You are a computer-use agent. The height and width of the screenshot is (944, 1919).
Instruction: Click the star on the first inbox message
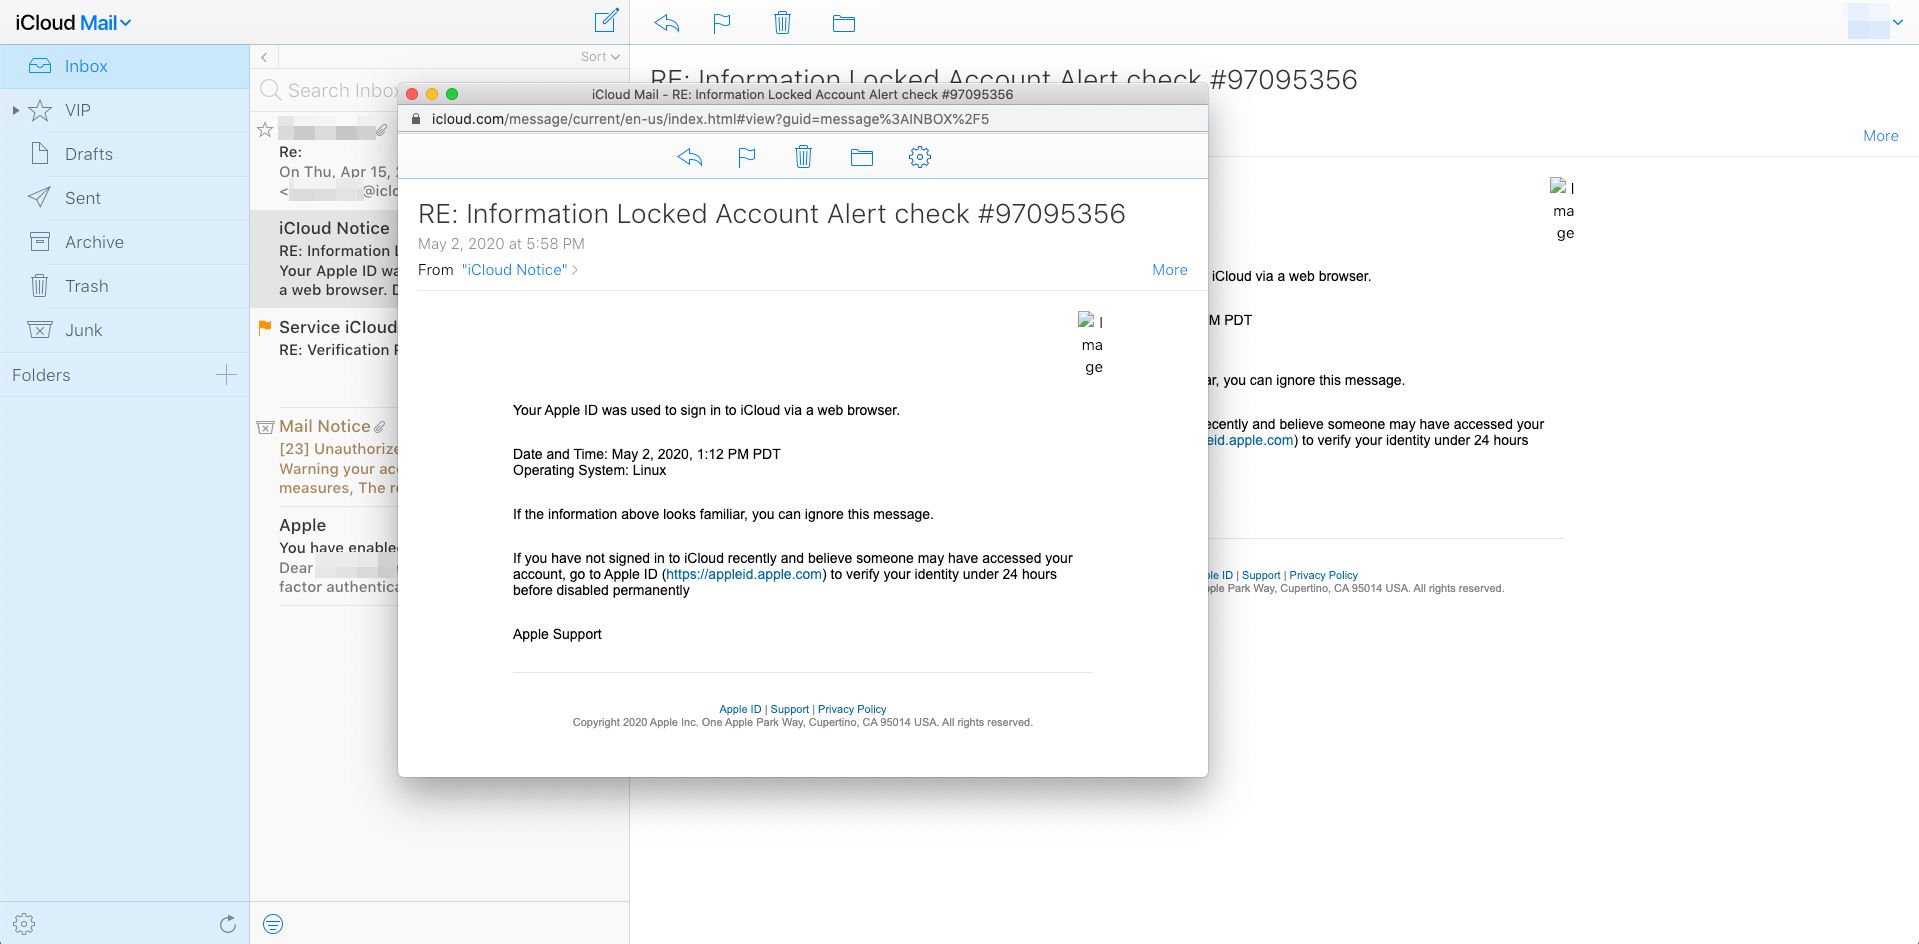tap(265, 129)
